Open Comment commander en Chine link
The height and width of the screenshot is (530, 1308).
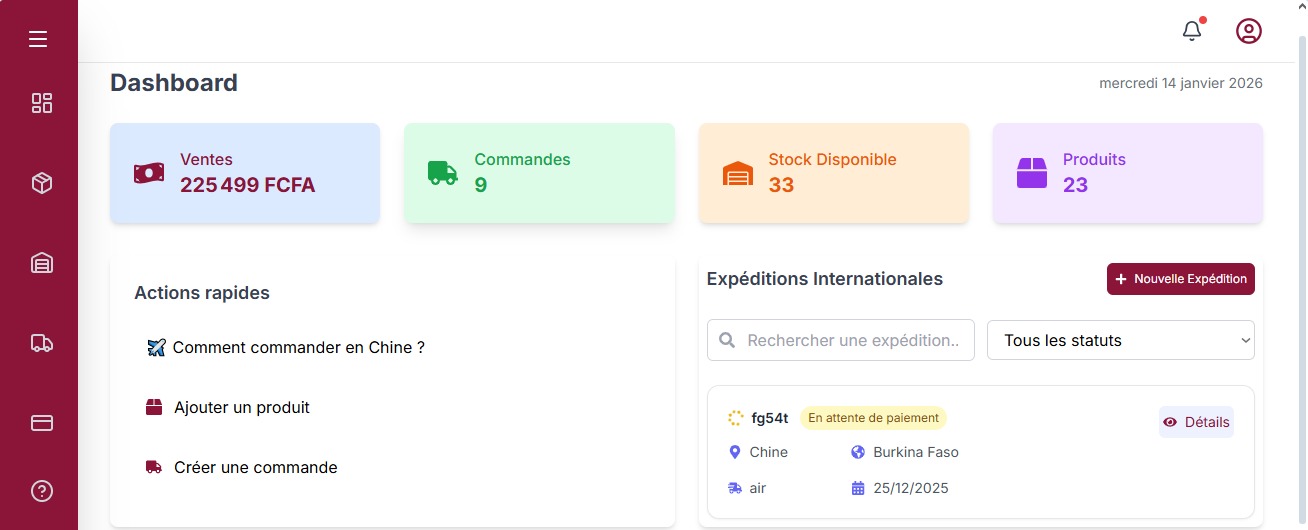click(298, 348)
